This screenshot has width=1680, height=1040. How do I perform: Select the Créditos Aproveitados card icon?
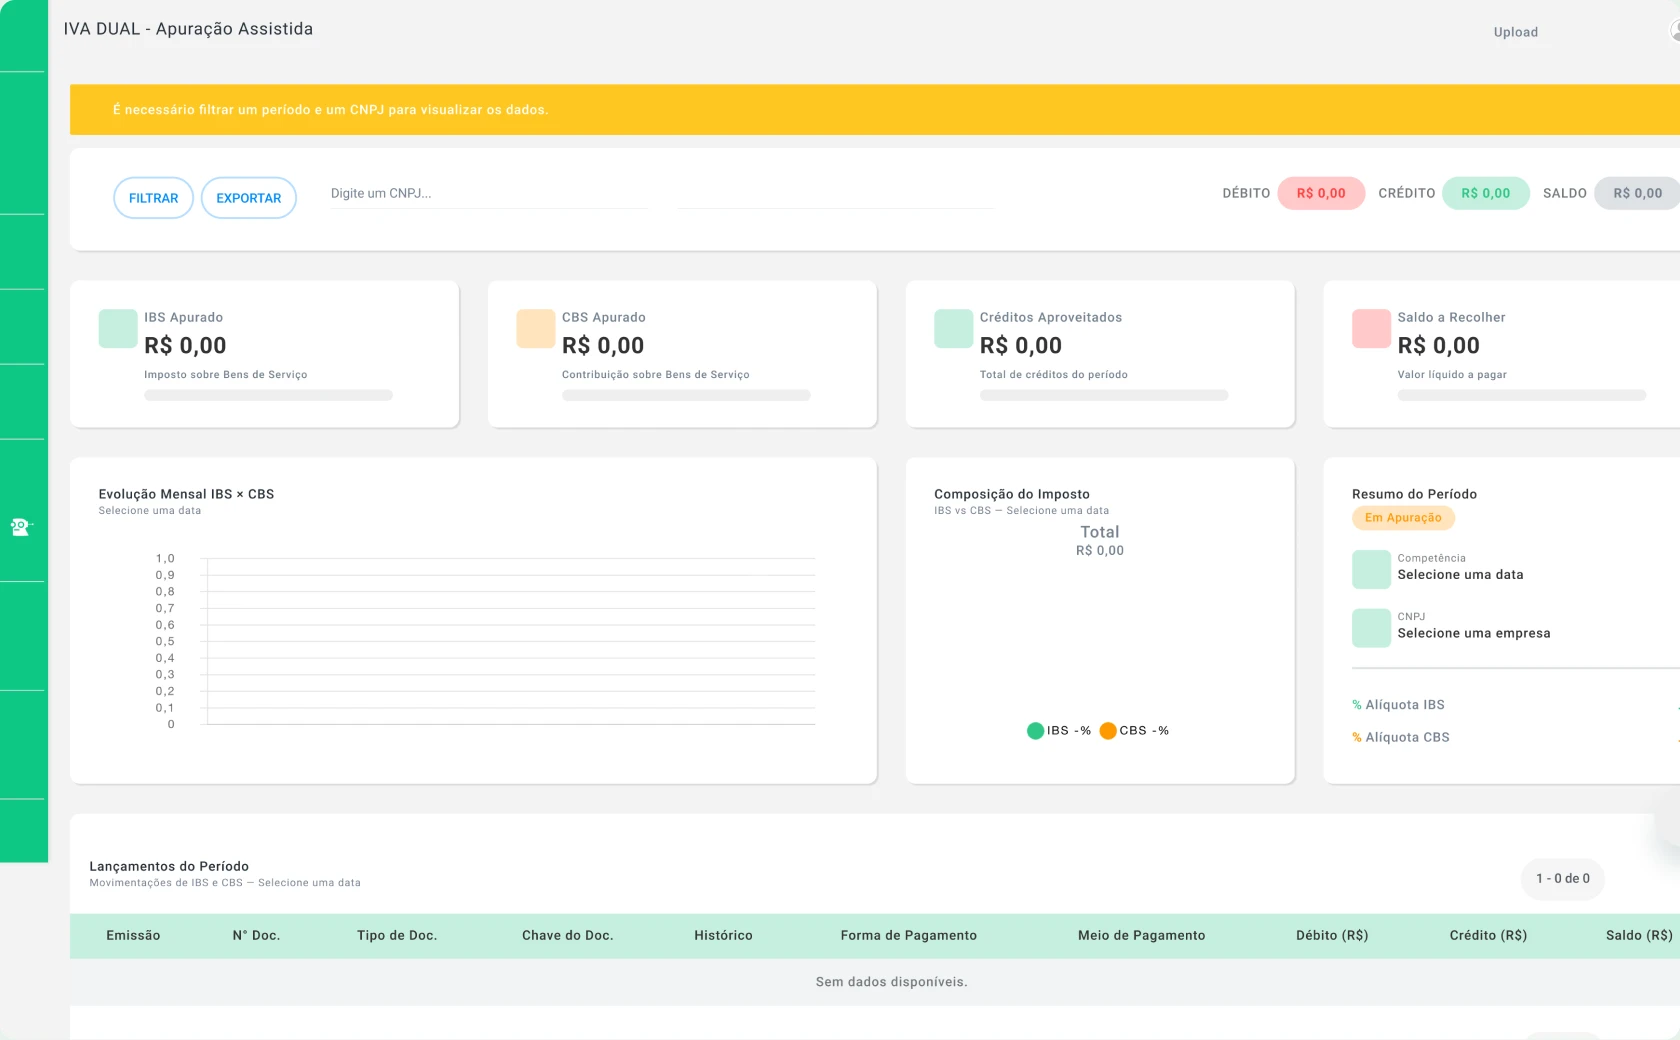pos(953,328)
